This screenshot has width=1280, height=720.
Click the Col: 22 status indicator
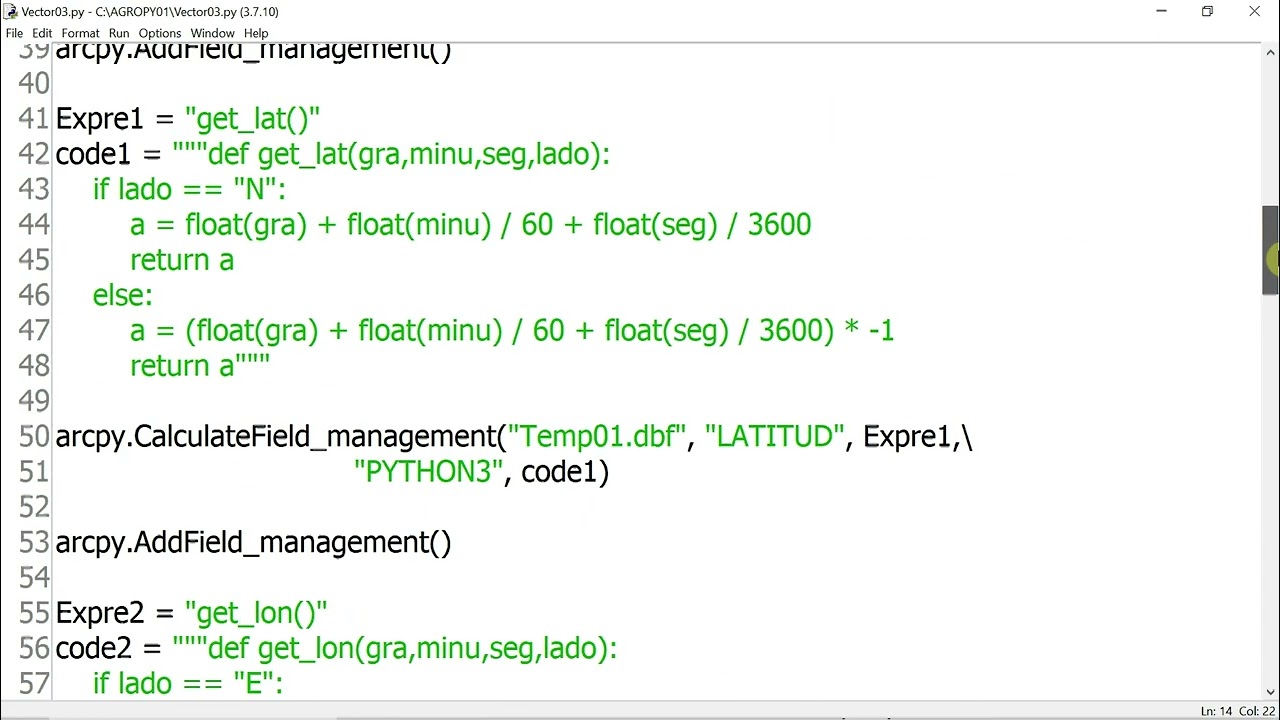pos(1256,711)
